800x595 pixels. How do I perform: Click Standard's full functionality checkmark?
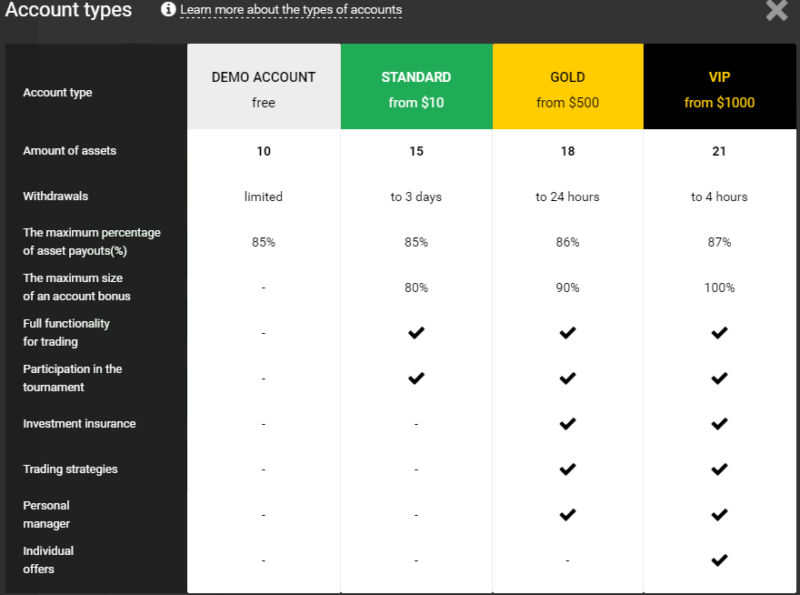pyautogui.click(x=416, y=333)
